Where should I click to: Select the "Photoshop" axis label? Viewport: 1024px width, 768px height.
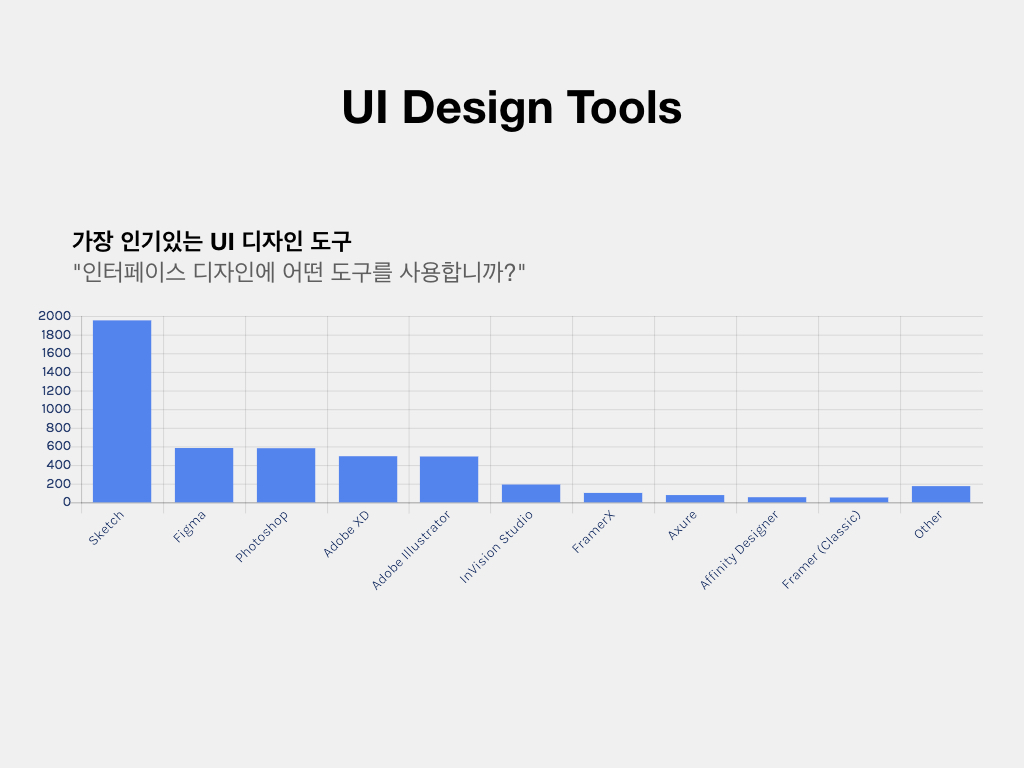coord(262,536)
